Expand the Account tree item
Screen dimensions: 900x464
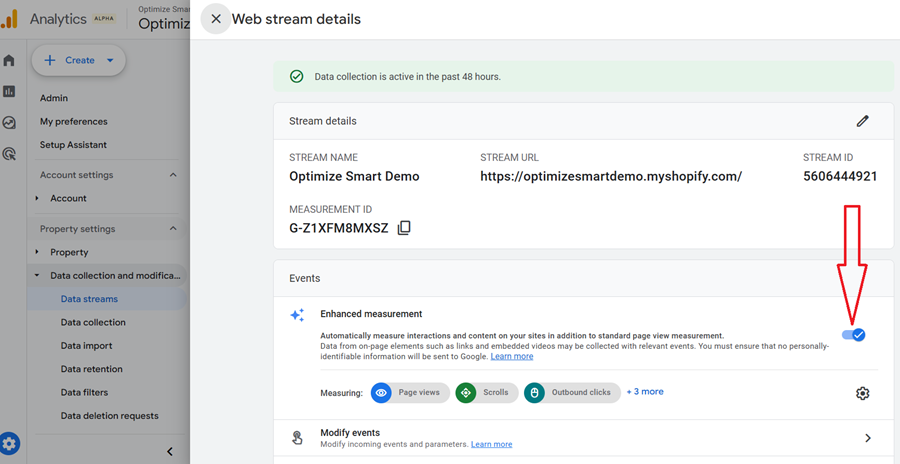tap(37, 198)
